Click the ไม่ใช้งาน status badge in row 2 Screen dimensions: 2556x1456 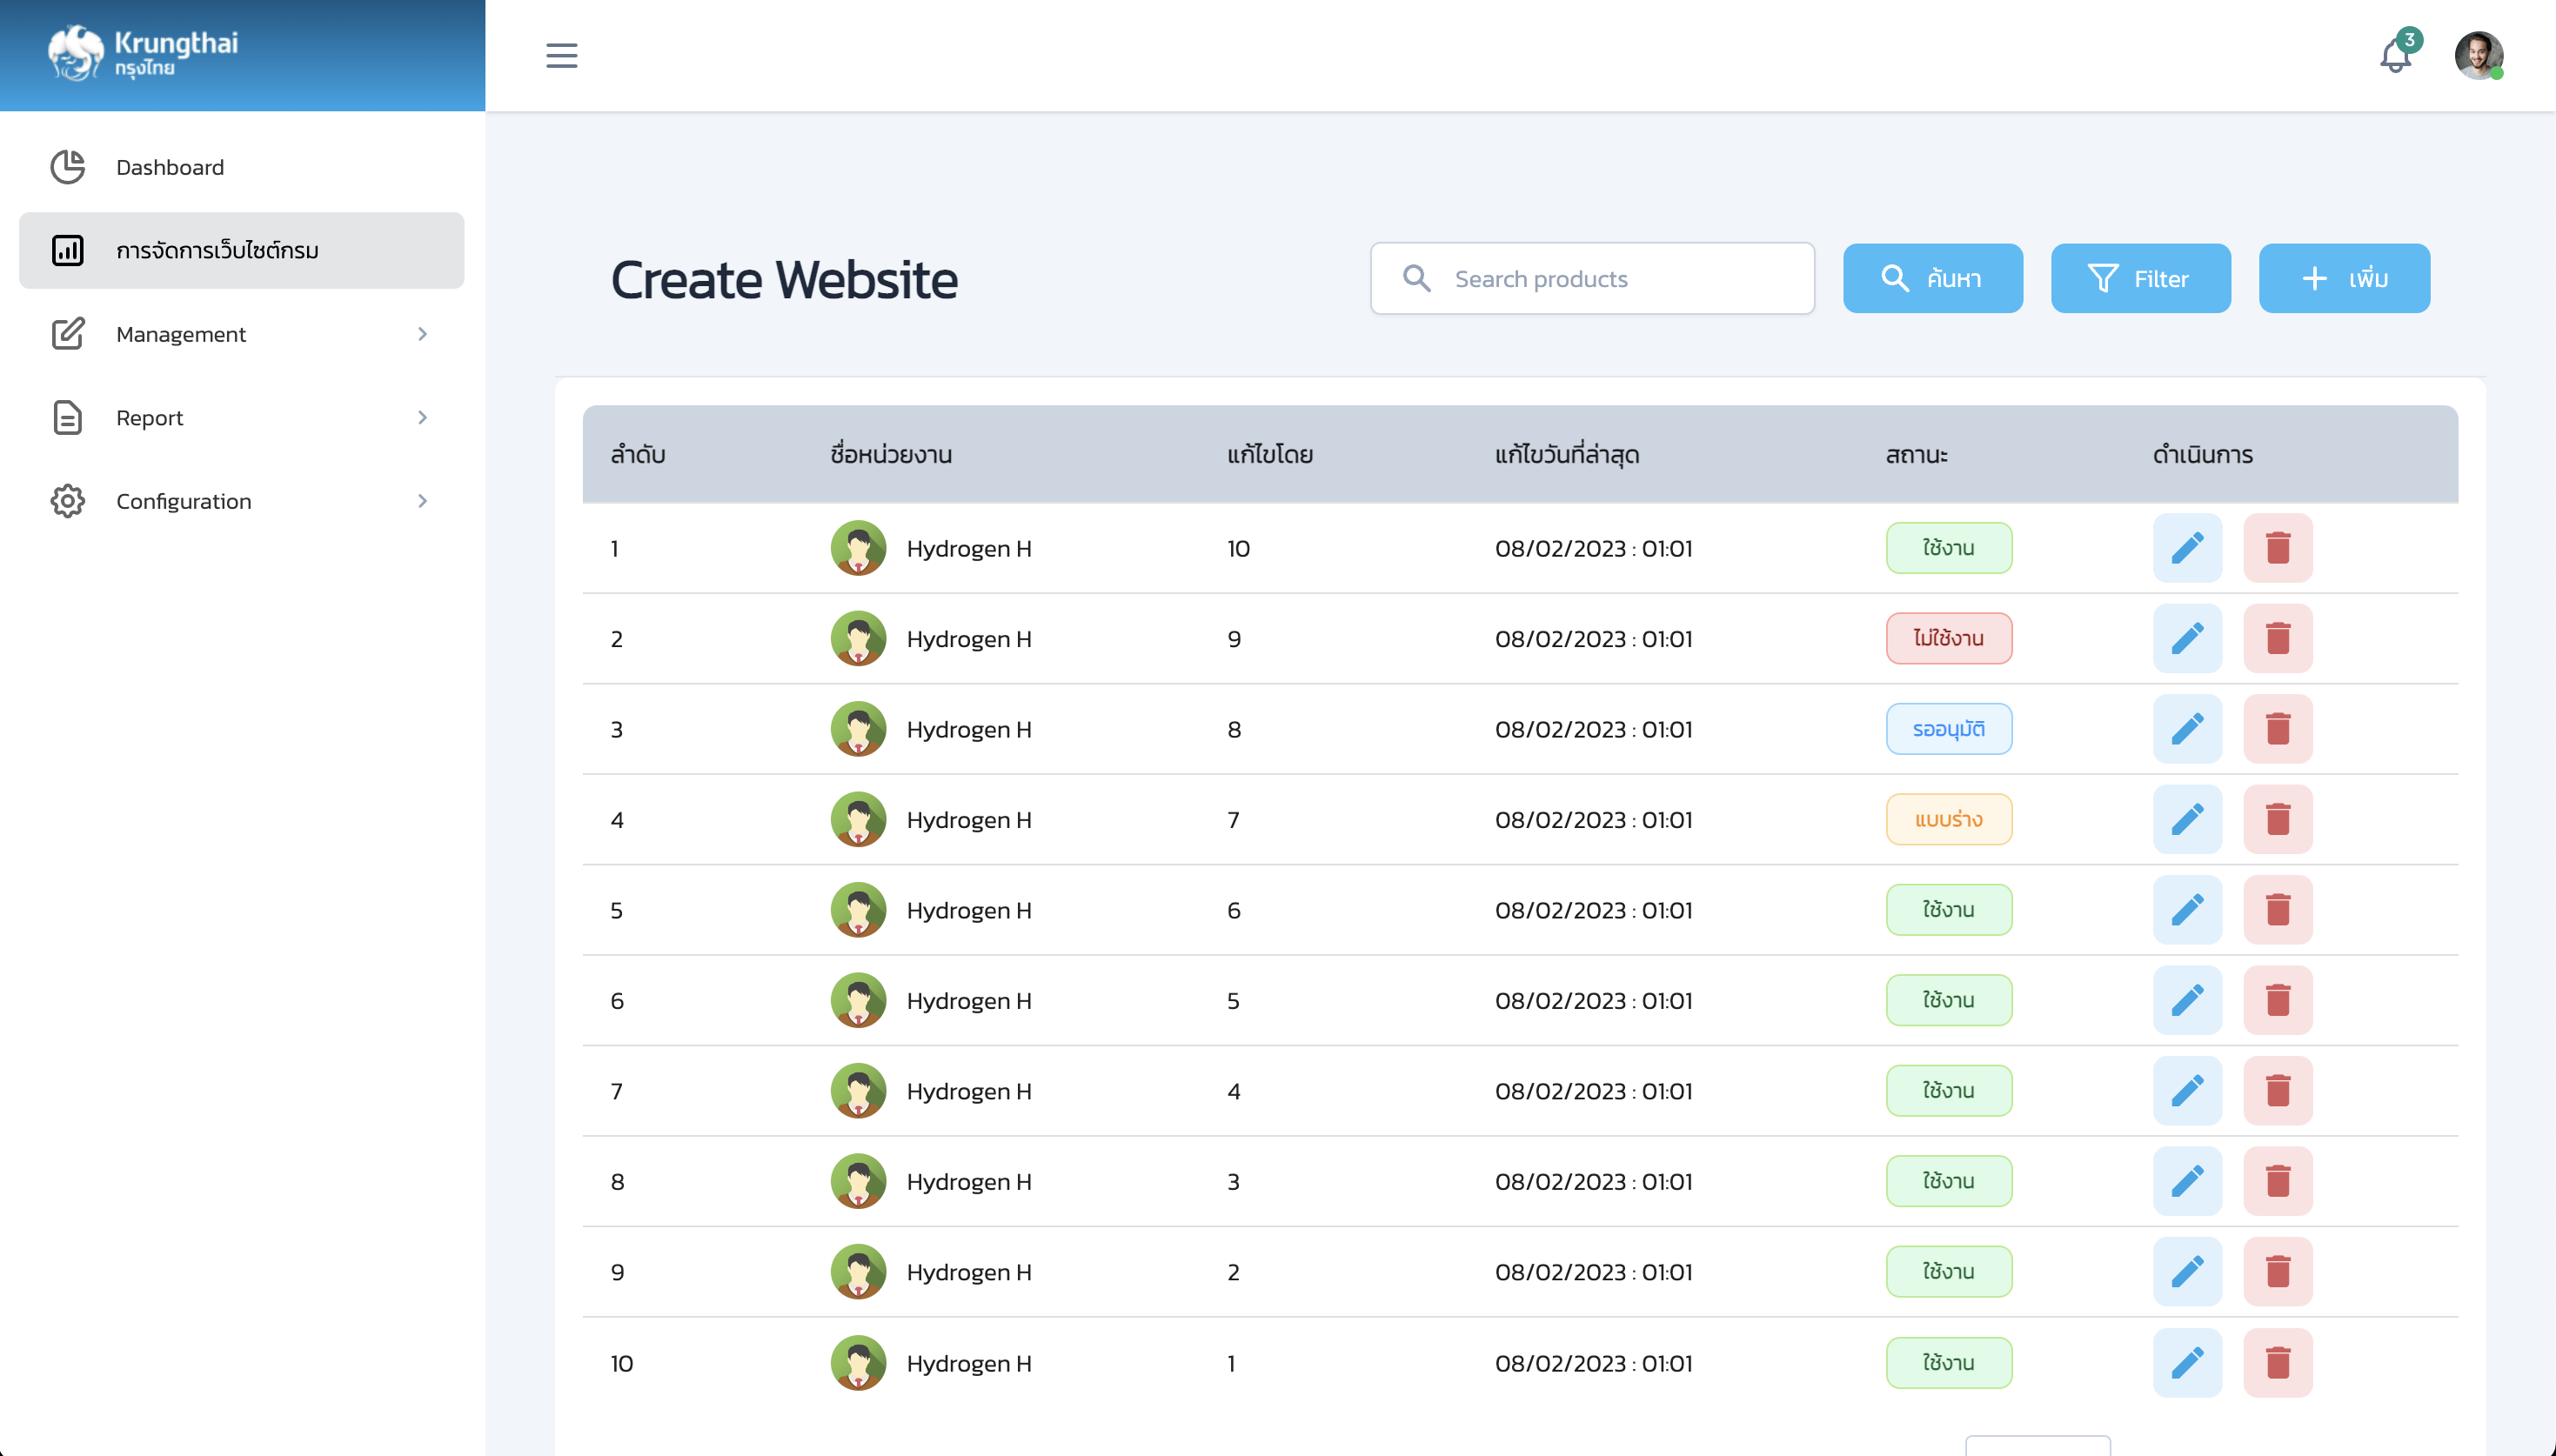(1948, 638)
